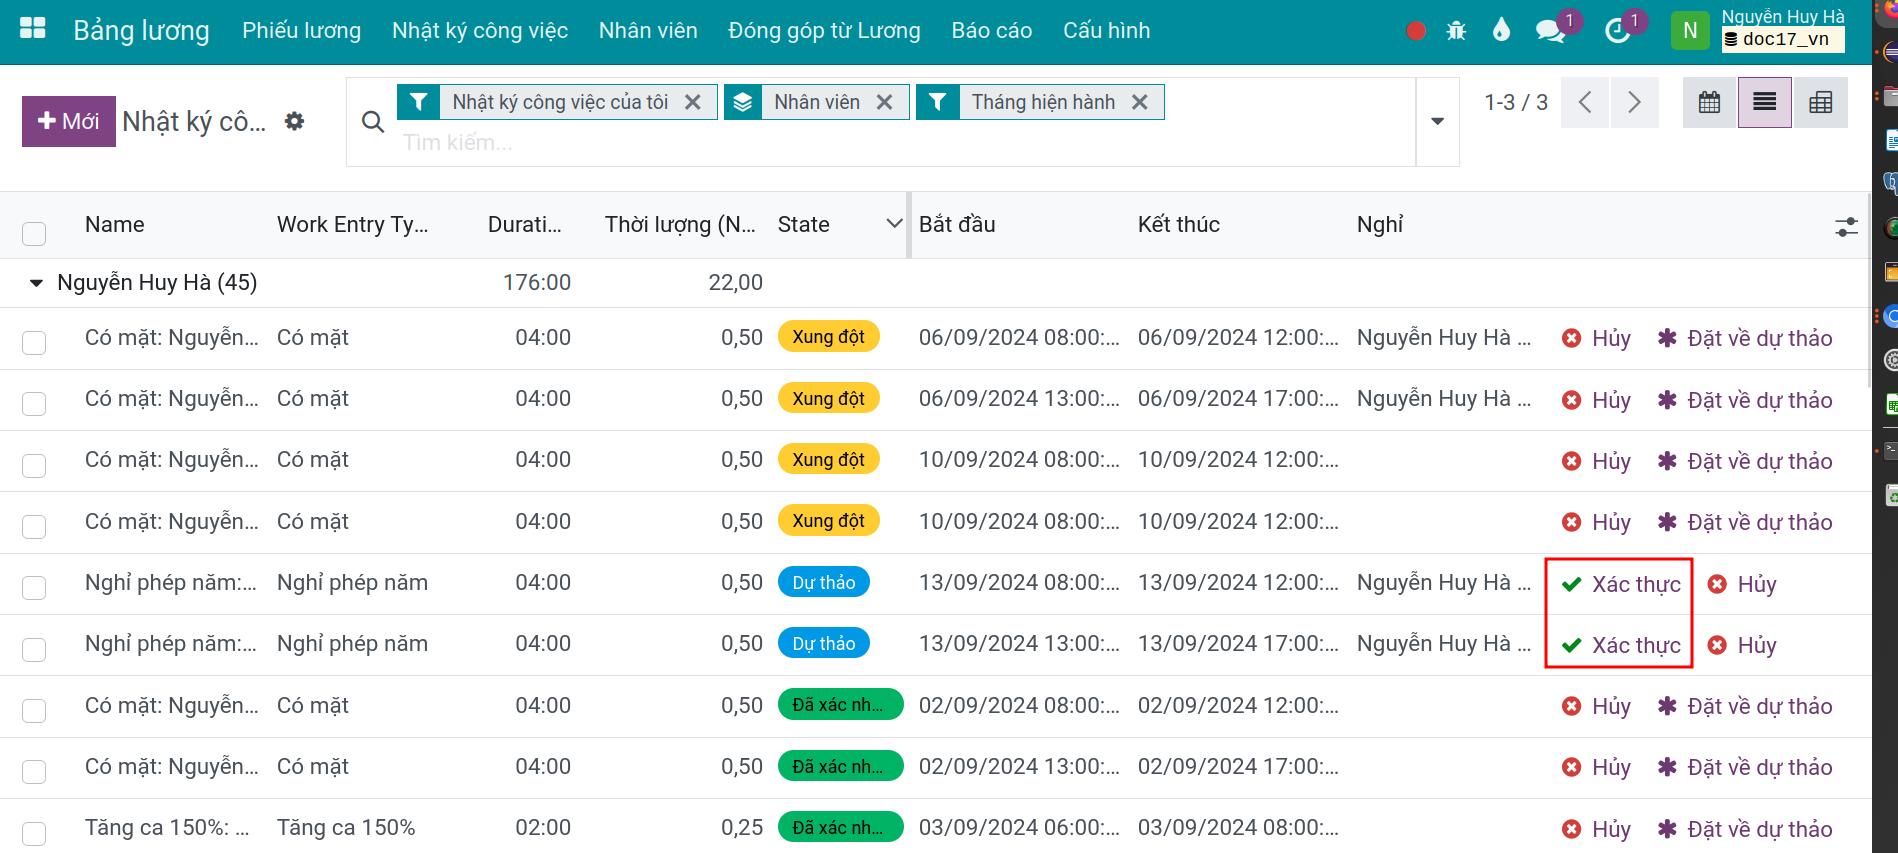Viewport: 1898px width, 853px height.
Task: Open the chat messages icon
Action: 1550,31
